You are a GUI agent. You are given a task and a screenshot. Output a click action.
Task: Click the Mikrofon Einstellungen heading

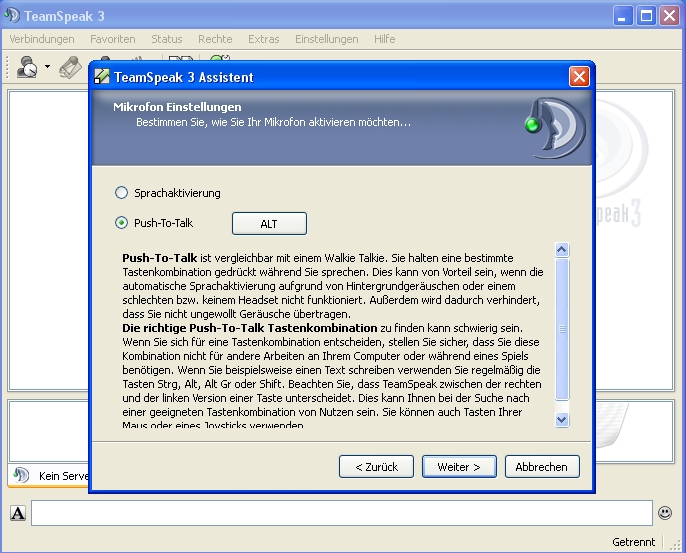click(x=177, y=107)
